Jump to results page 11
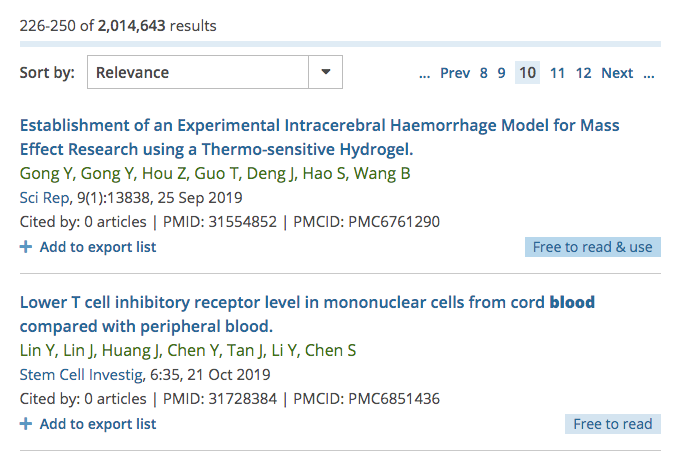 tap(558, 73)
